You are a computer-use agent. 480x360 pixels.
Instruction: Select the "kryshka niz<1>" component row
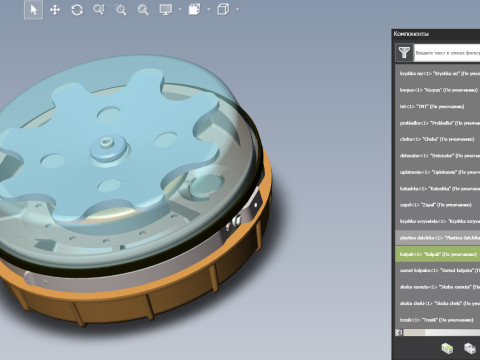(x=438, y=74)
